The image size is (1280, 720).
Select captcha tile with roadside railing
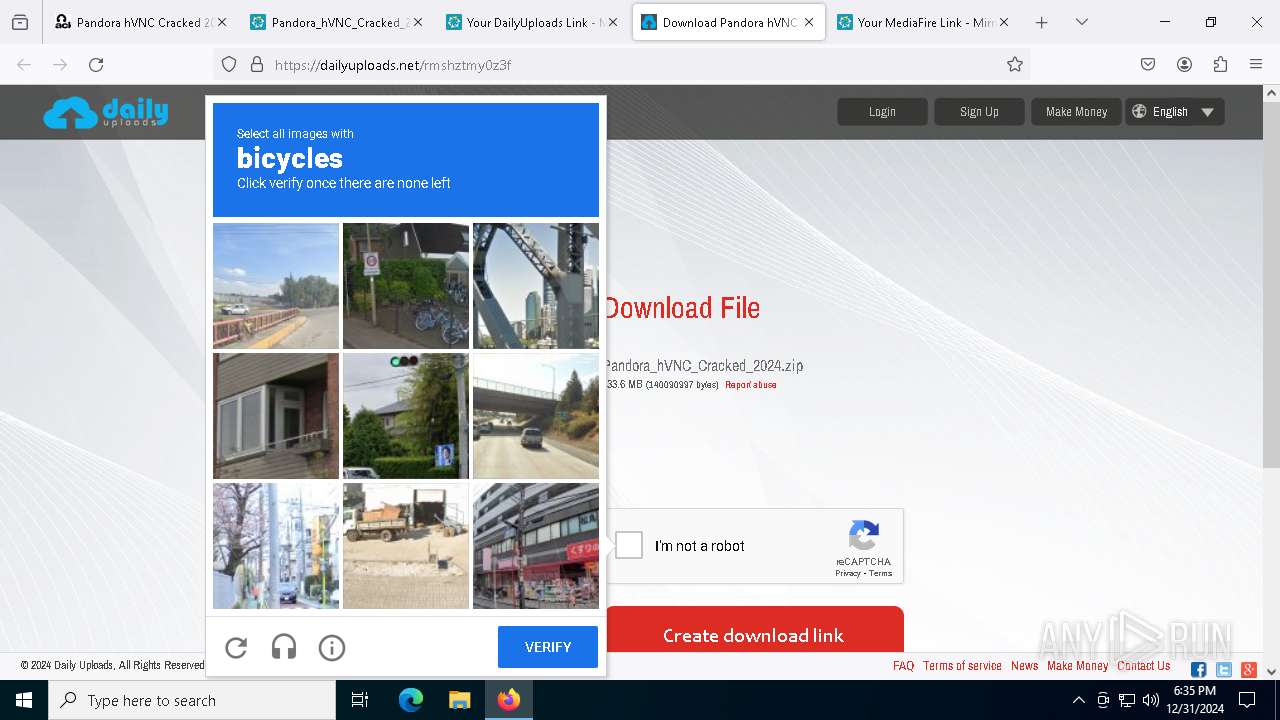[x=276, y=286]
